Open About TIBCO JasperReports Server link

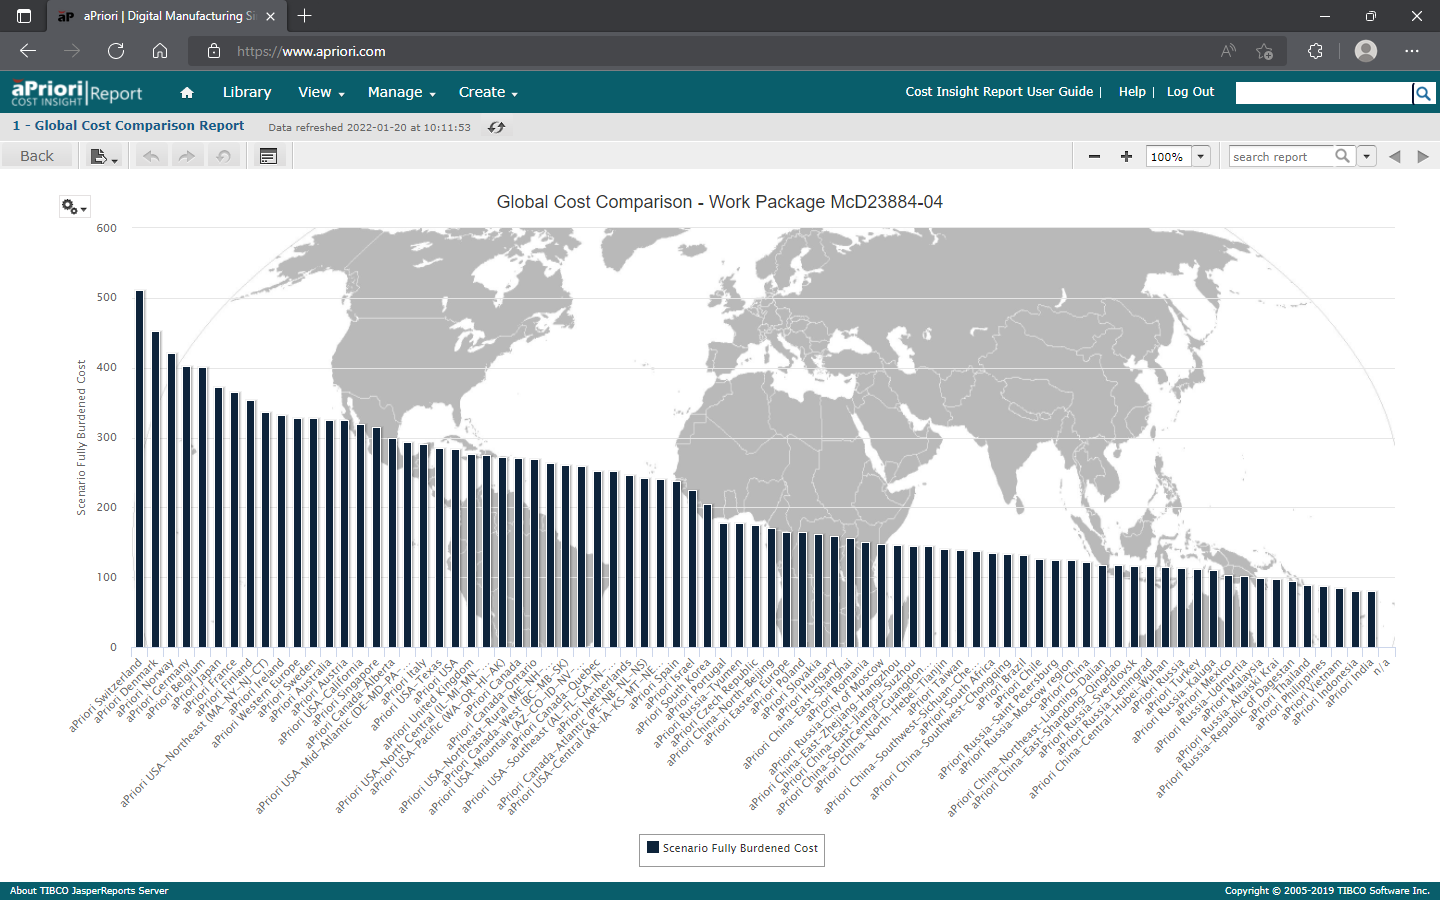click(89, 890)
